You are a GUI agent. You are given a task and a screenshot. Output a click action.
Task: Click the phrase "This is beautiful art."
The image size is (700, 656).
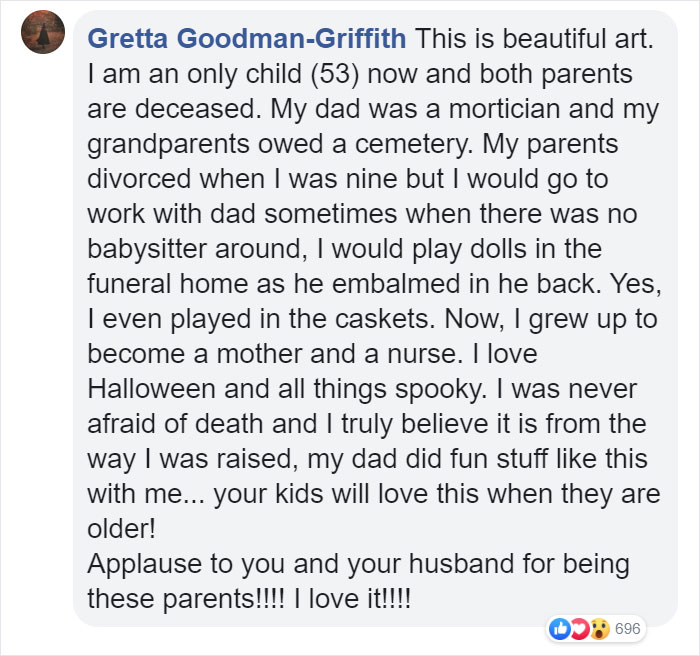534,38
